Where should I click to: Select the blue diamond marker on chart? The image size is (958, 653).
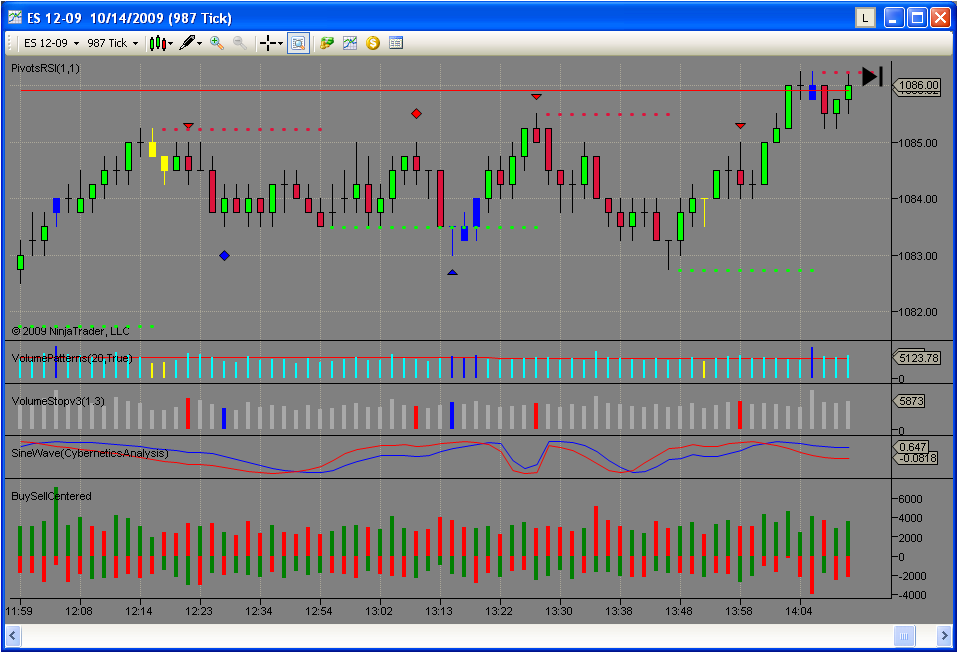pos(224,255)
